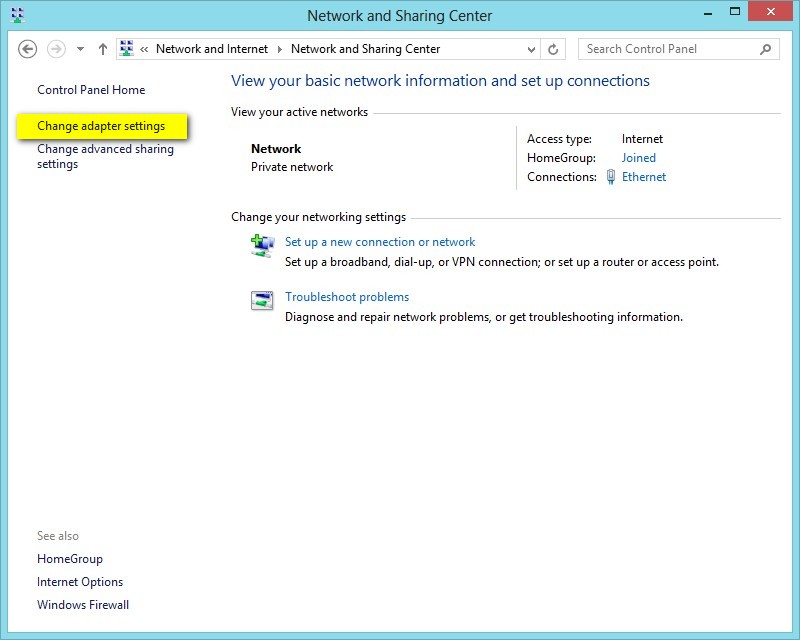Click the 'Change your networking settings' heading
Viewport: 800px width, 640px height.
pos(318,217)
